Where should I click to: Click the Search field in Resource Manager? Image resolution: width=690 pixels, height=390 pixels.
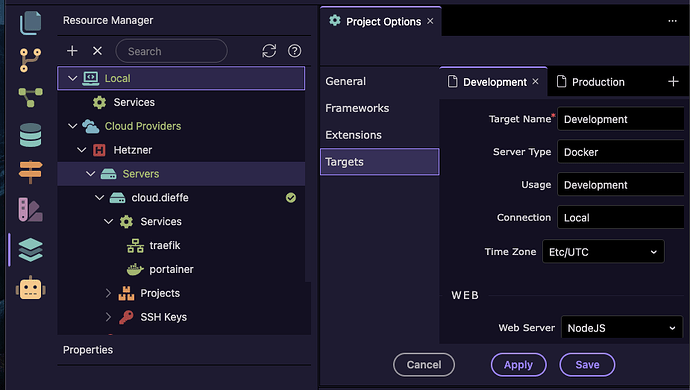click(171, 51)
